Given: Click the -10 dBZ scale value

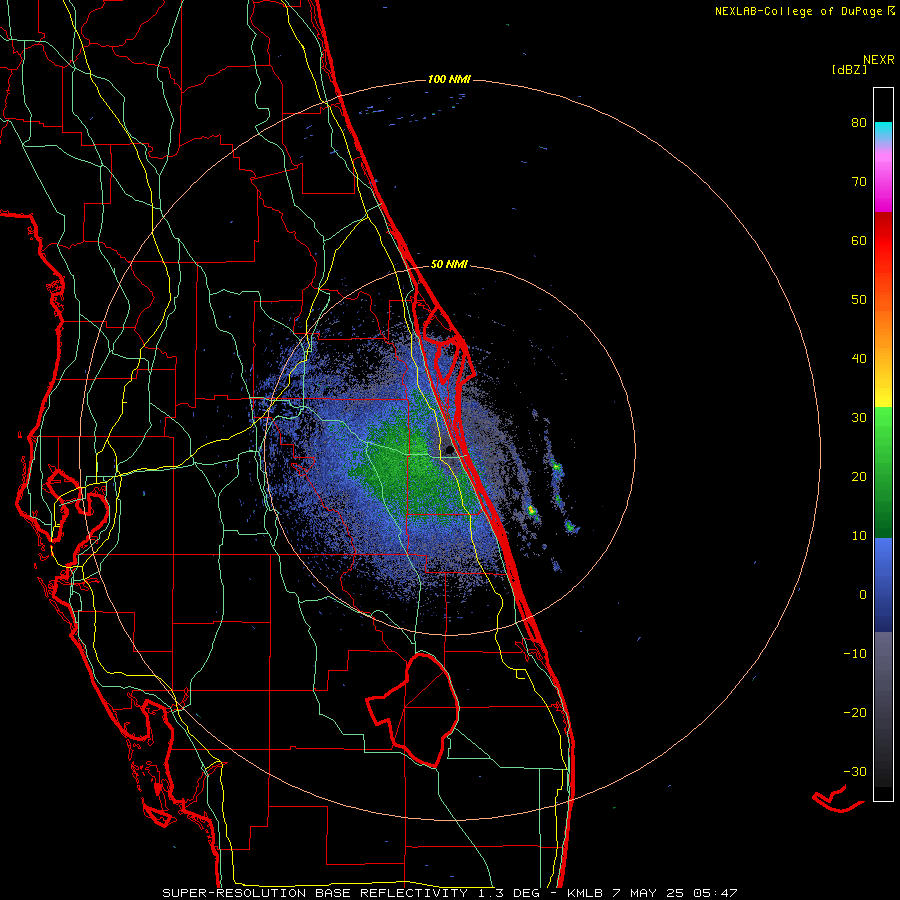Looking at the screenshot, I should pyautogui.click(x=855, y=654).
